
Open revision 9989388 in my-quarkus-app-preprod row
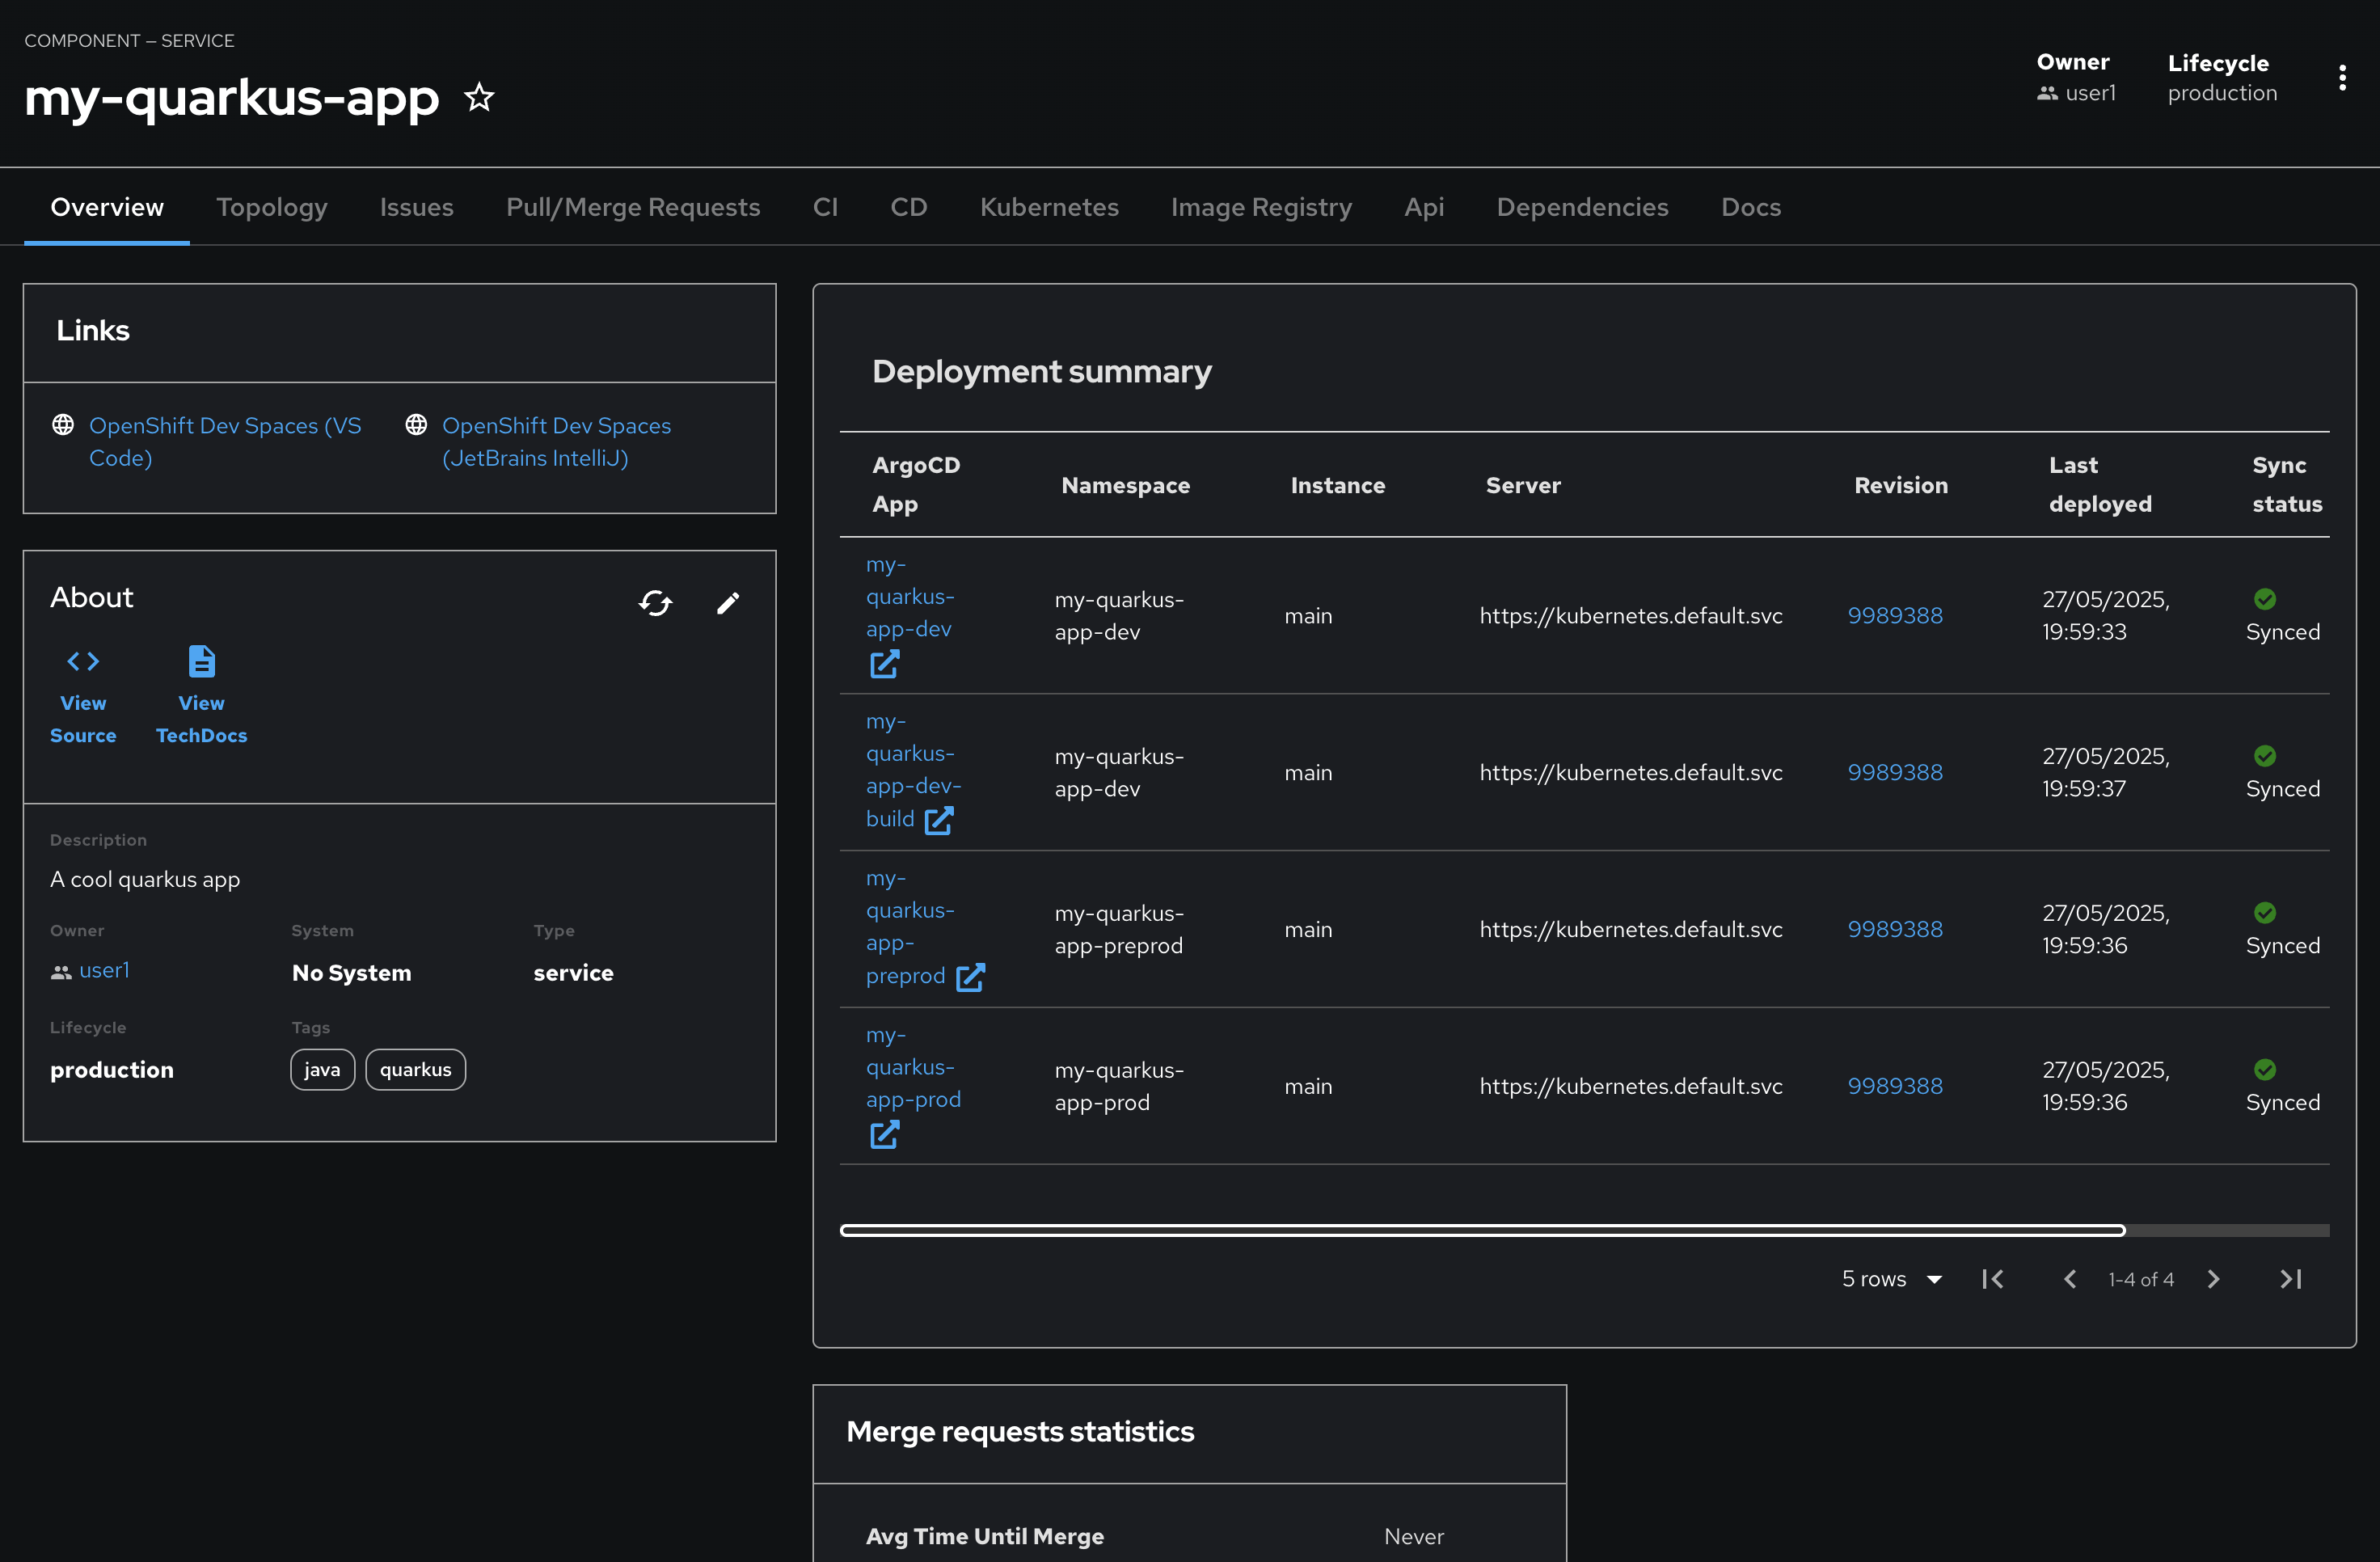(1895, 930)
